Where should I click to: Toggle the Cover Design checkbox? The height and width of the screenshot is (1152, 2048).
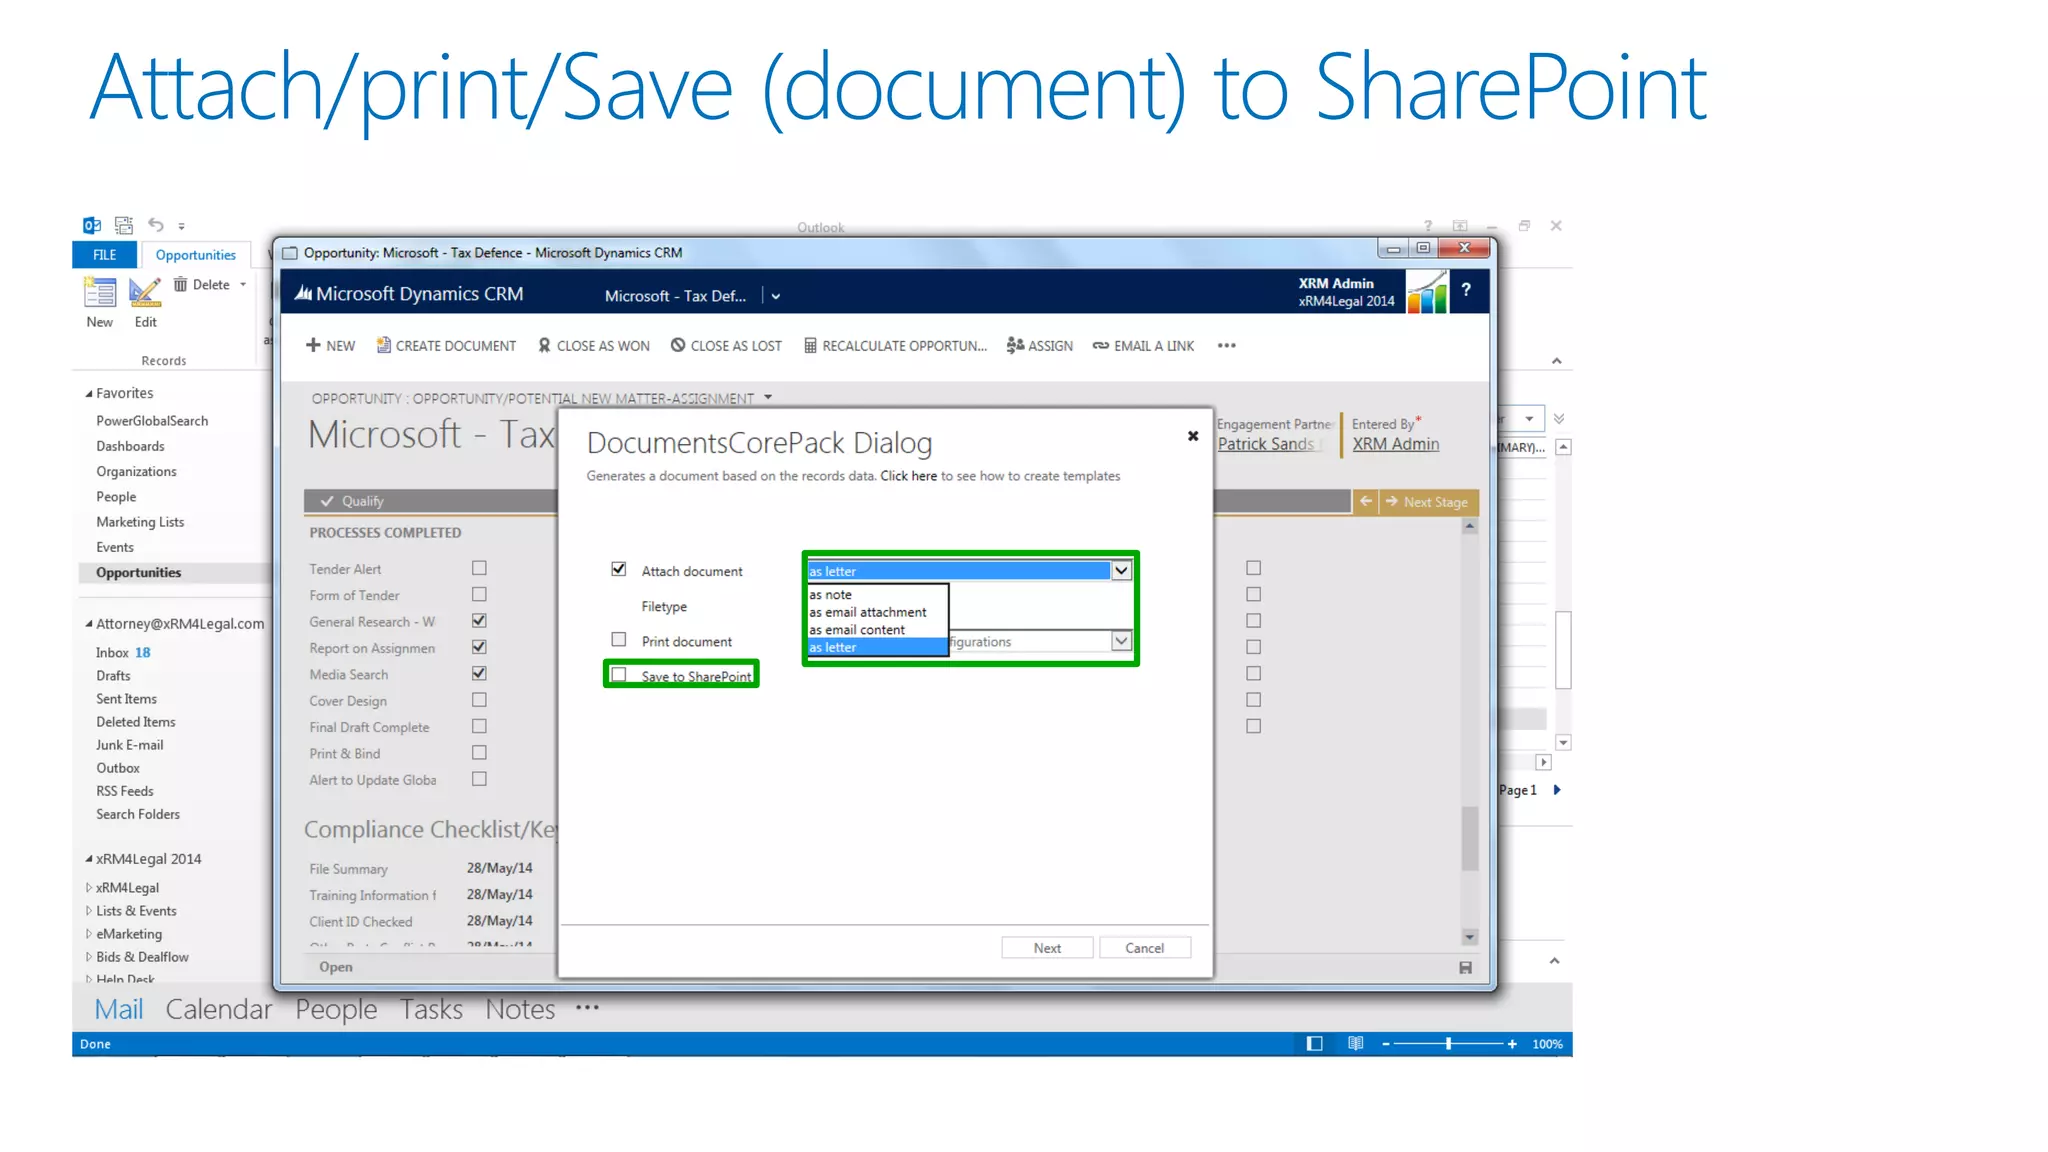click(479, 700)
